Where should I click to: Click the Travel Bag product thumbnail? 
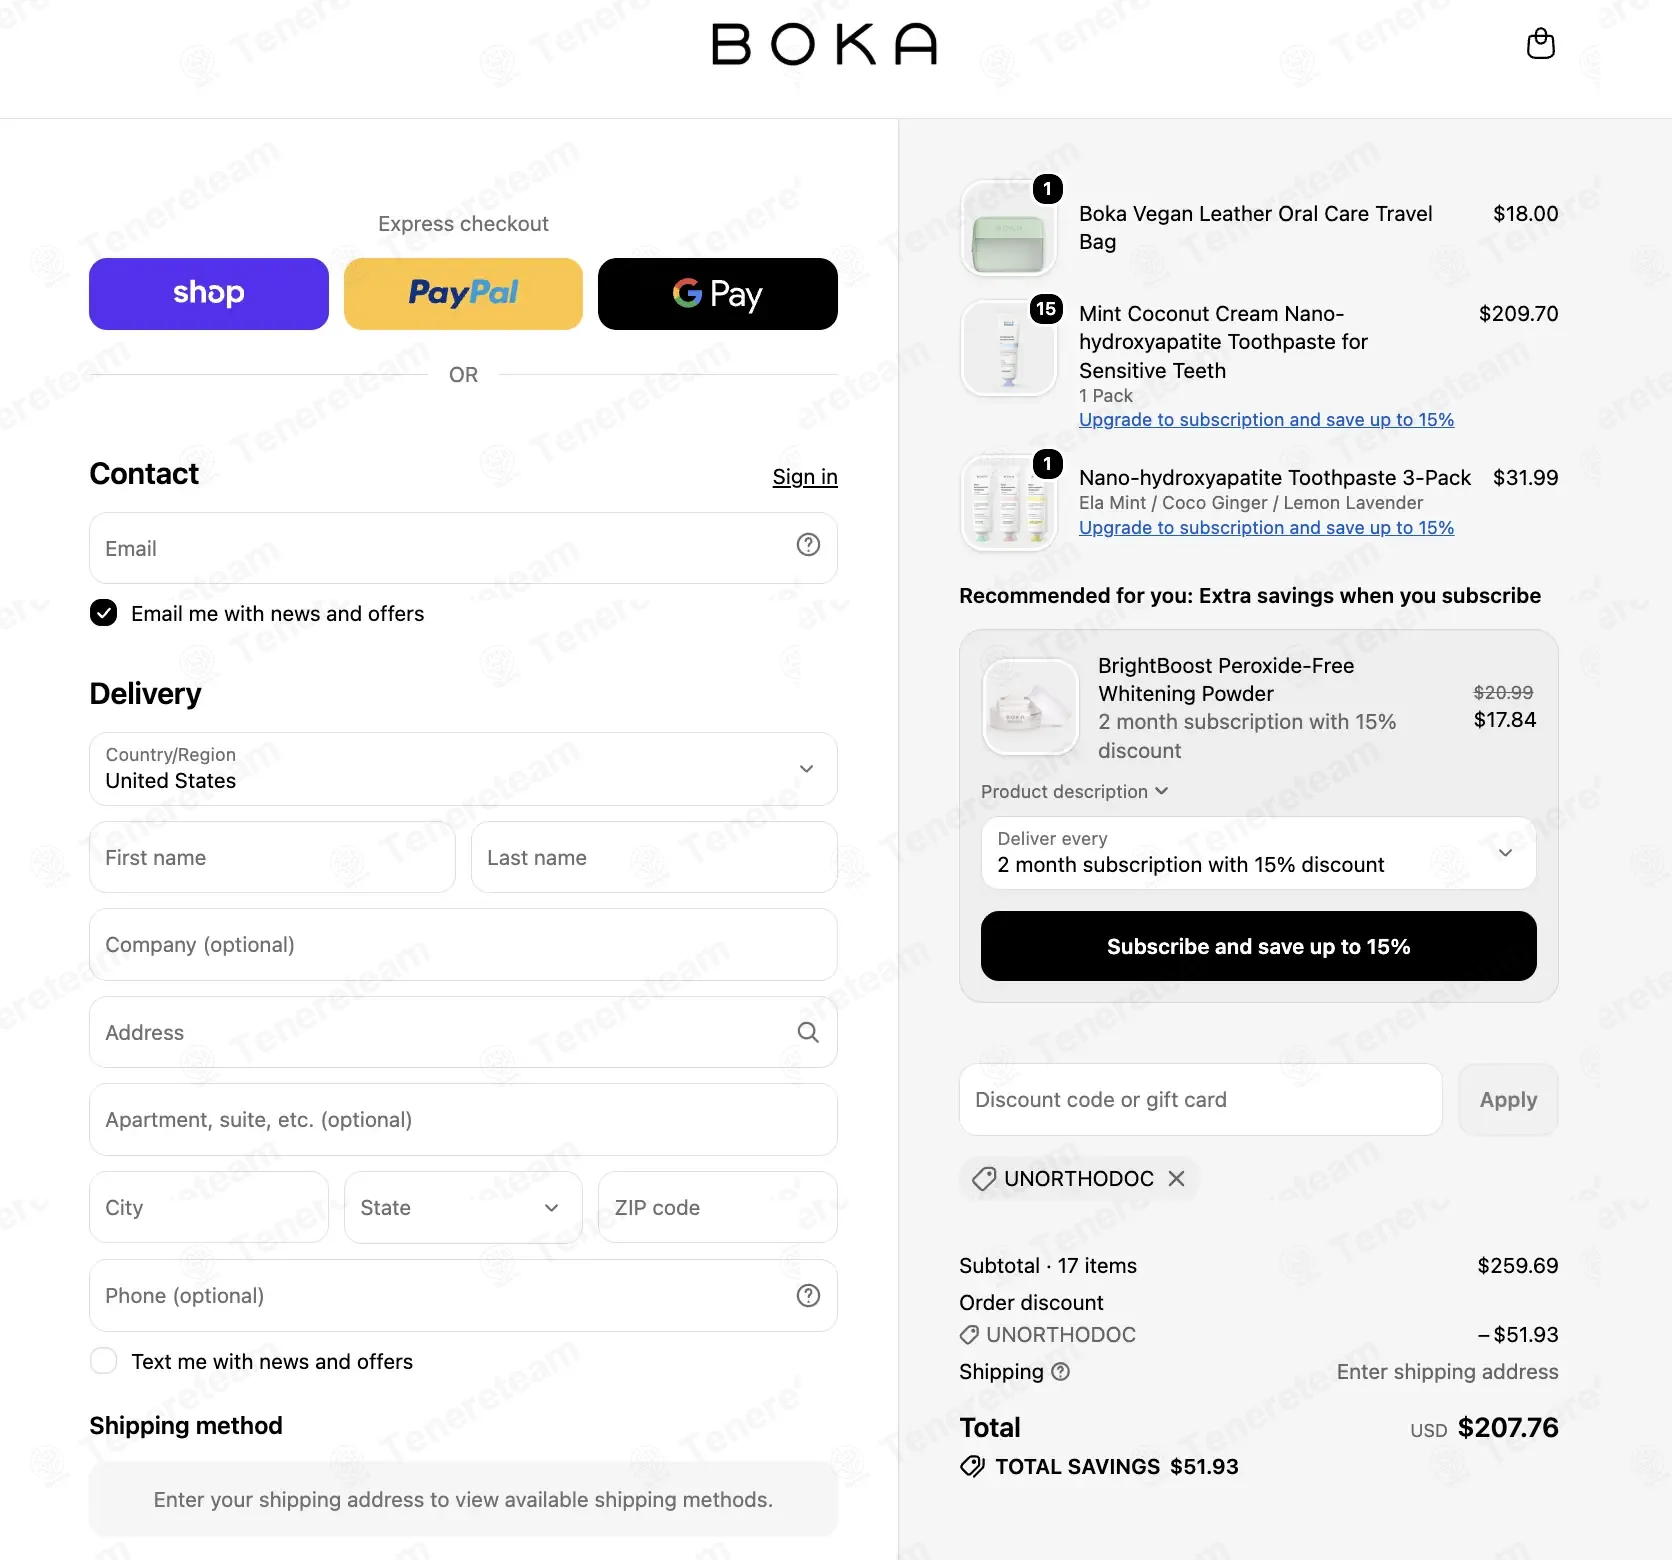(1008, 229)
